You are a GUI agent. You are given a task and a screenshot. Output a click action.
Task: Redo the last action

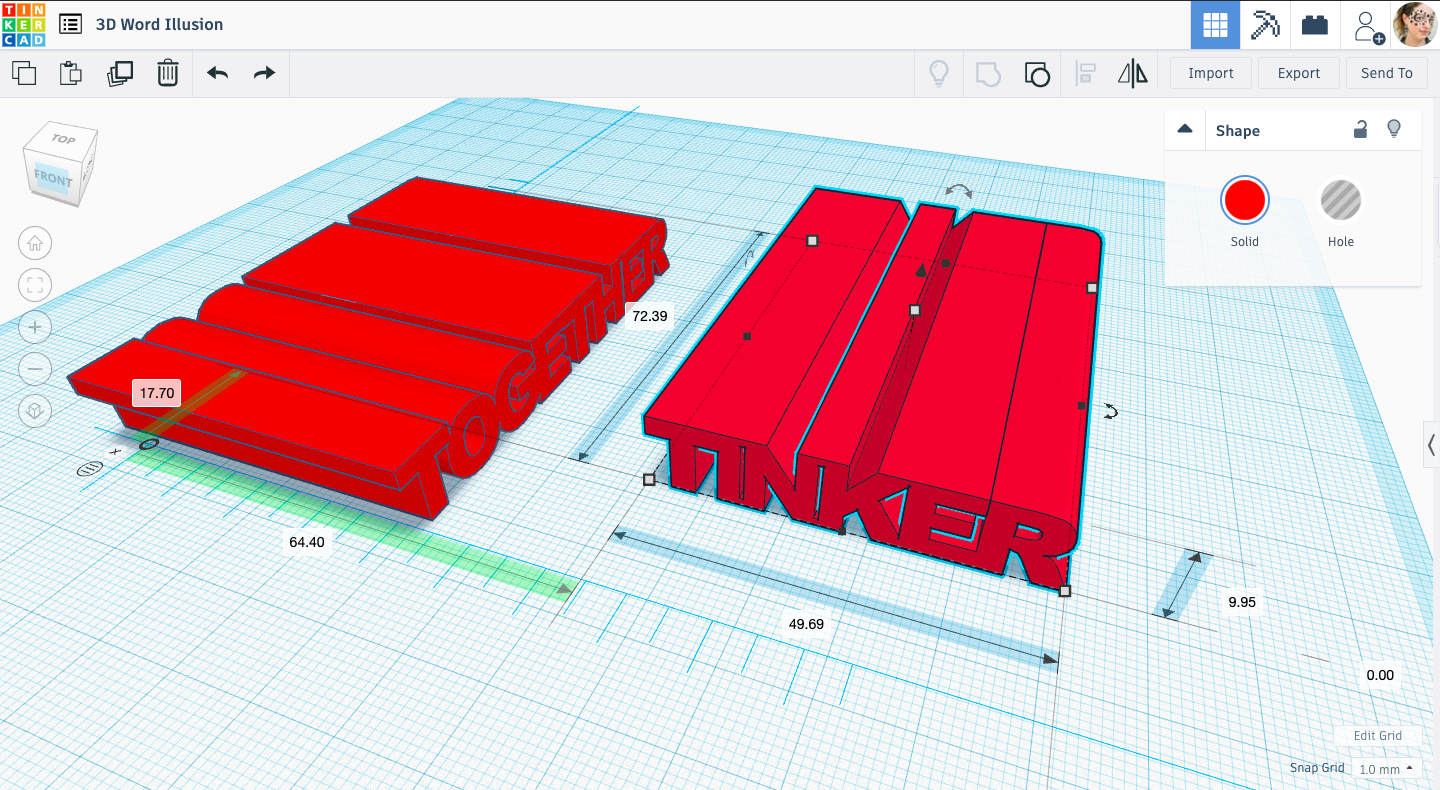point(264,73)
